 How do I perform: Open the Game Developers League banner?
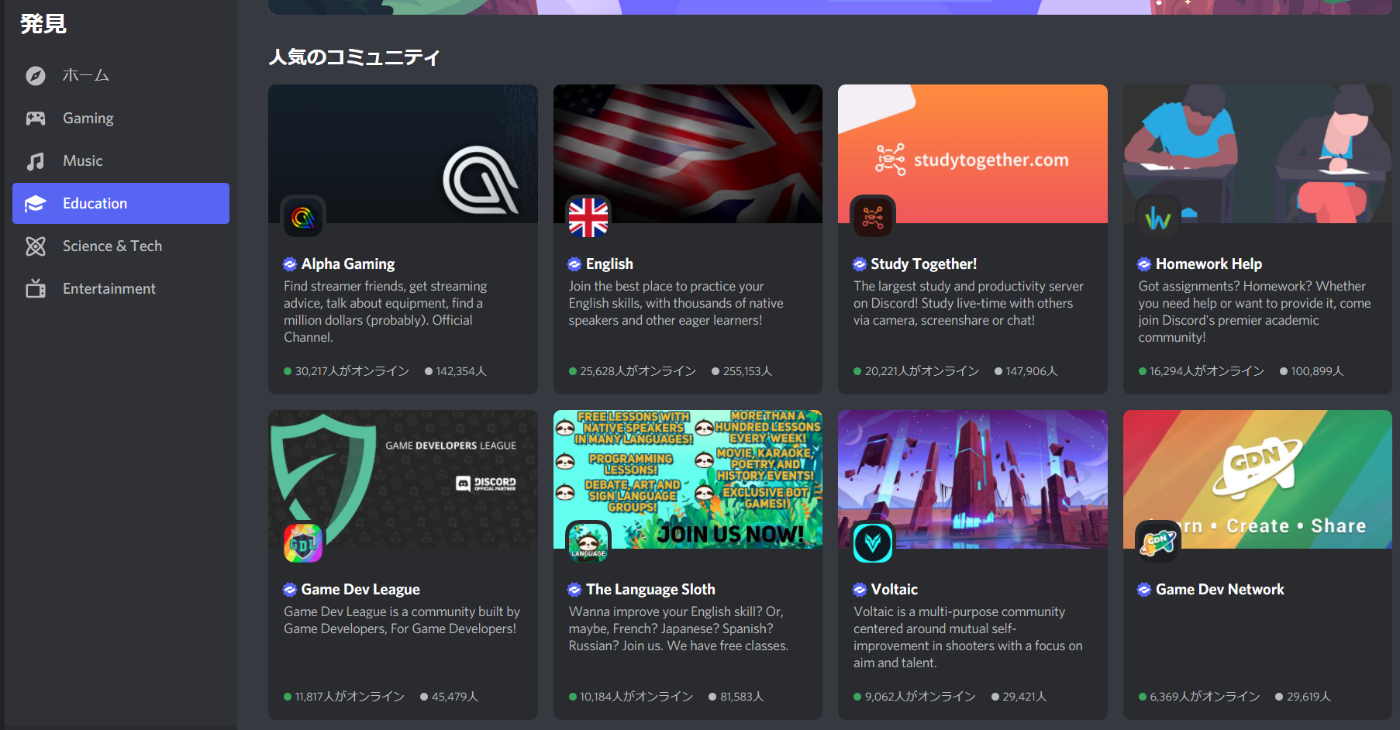tap(403, 479)
